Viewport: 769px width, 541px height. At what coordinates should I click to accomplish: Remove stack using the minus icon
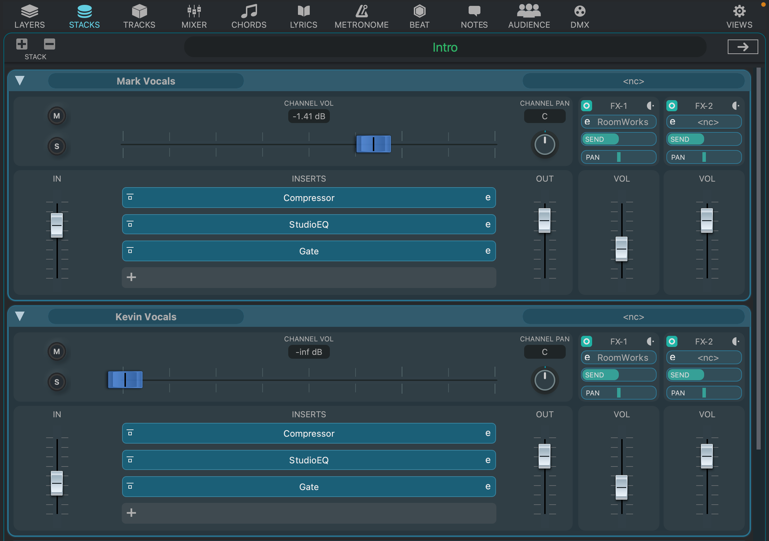tap(49, 44)
